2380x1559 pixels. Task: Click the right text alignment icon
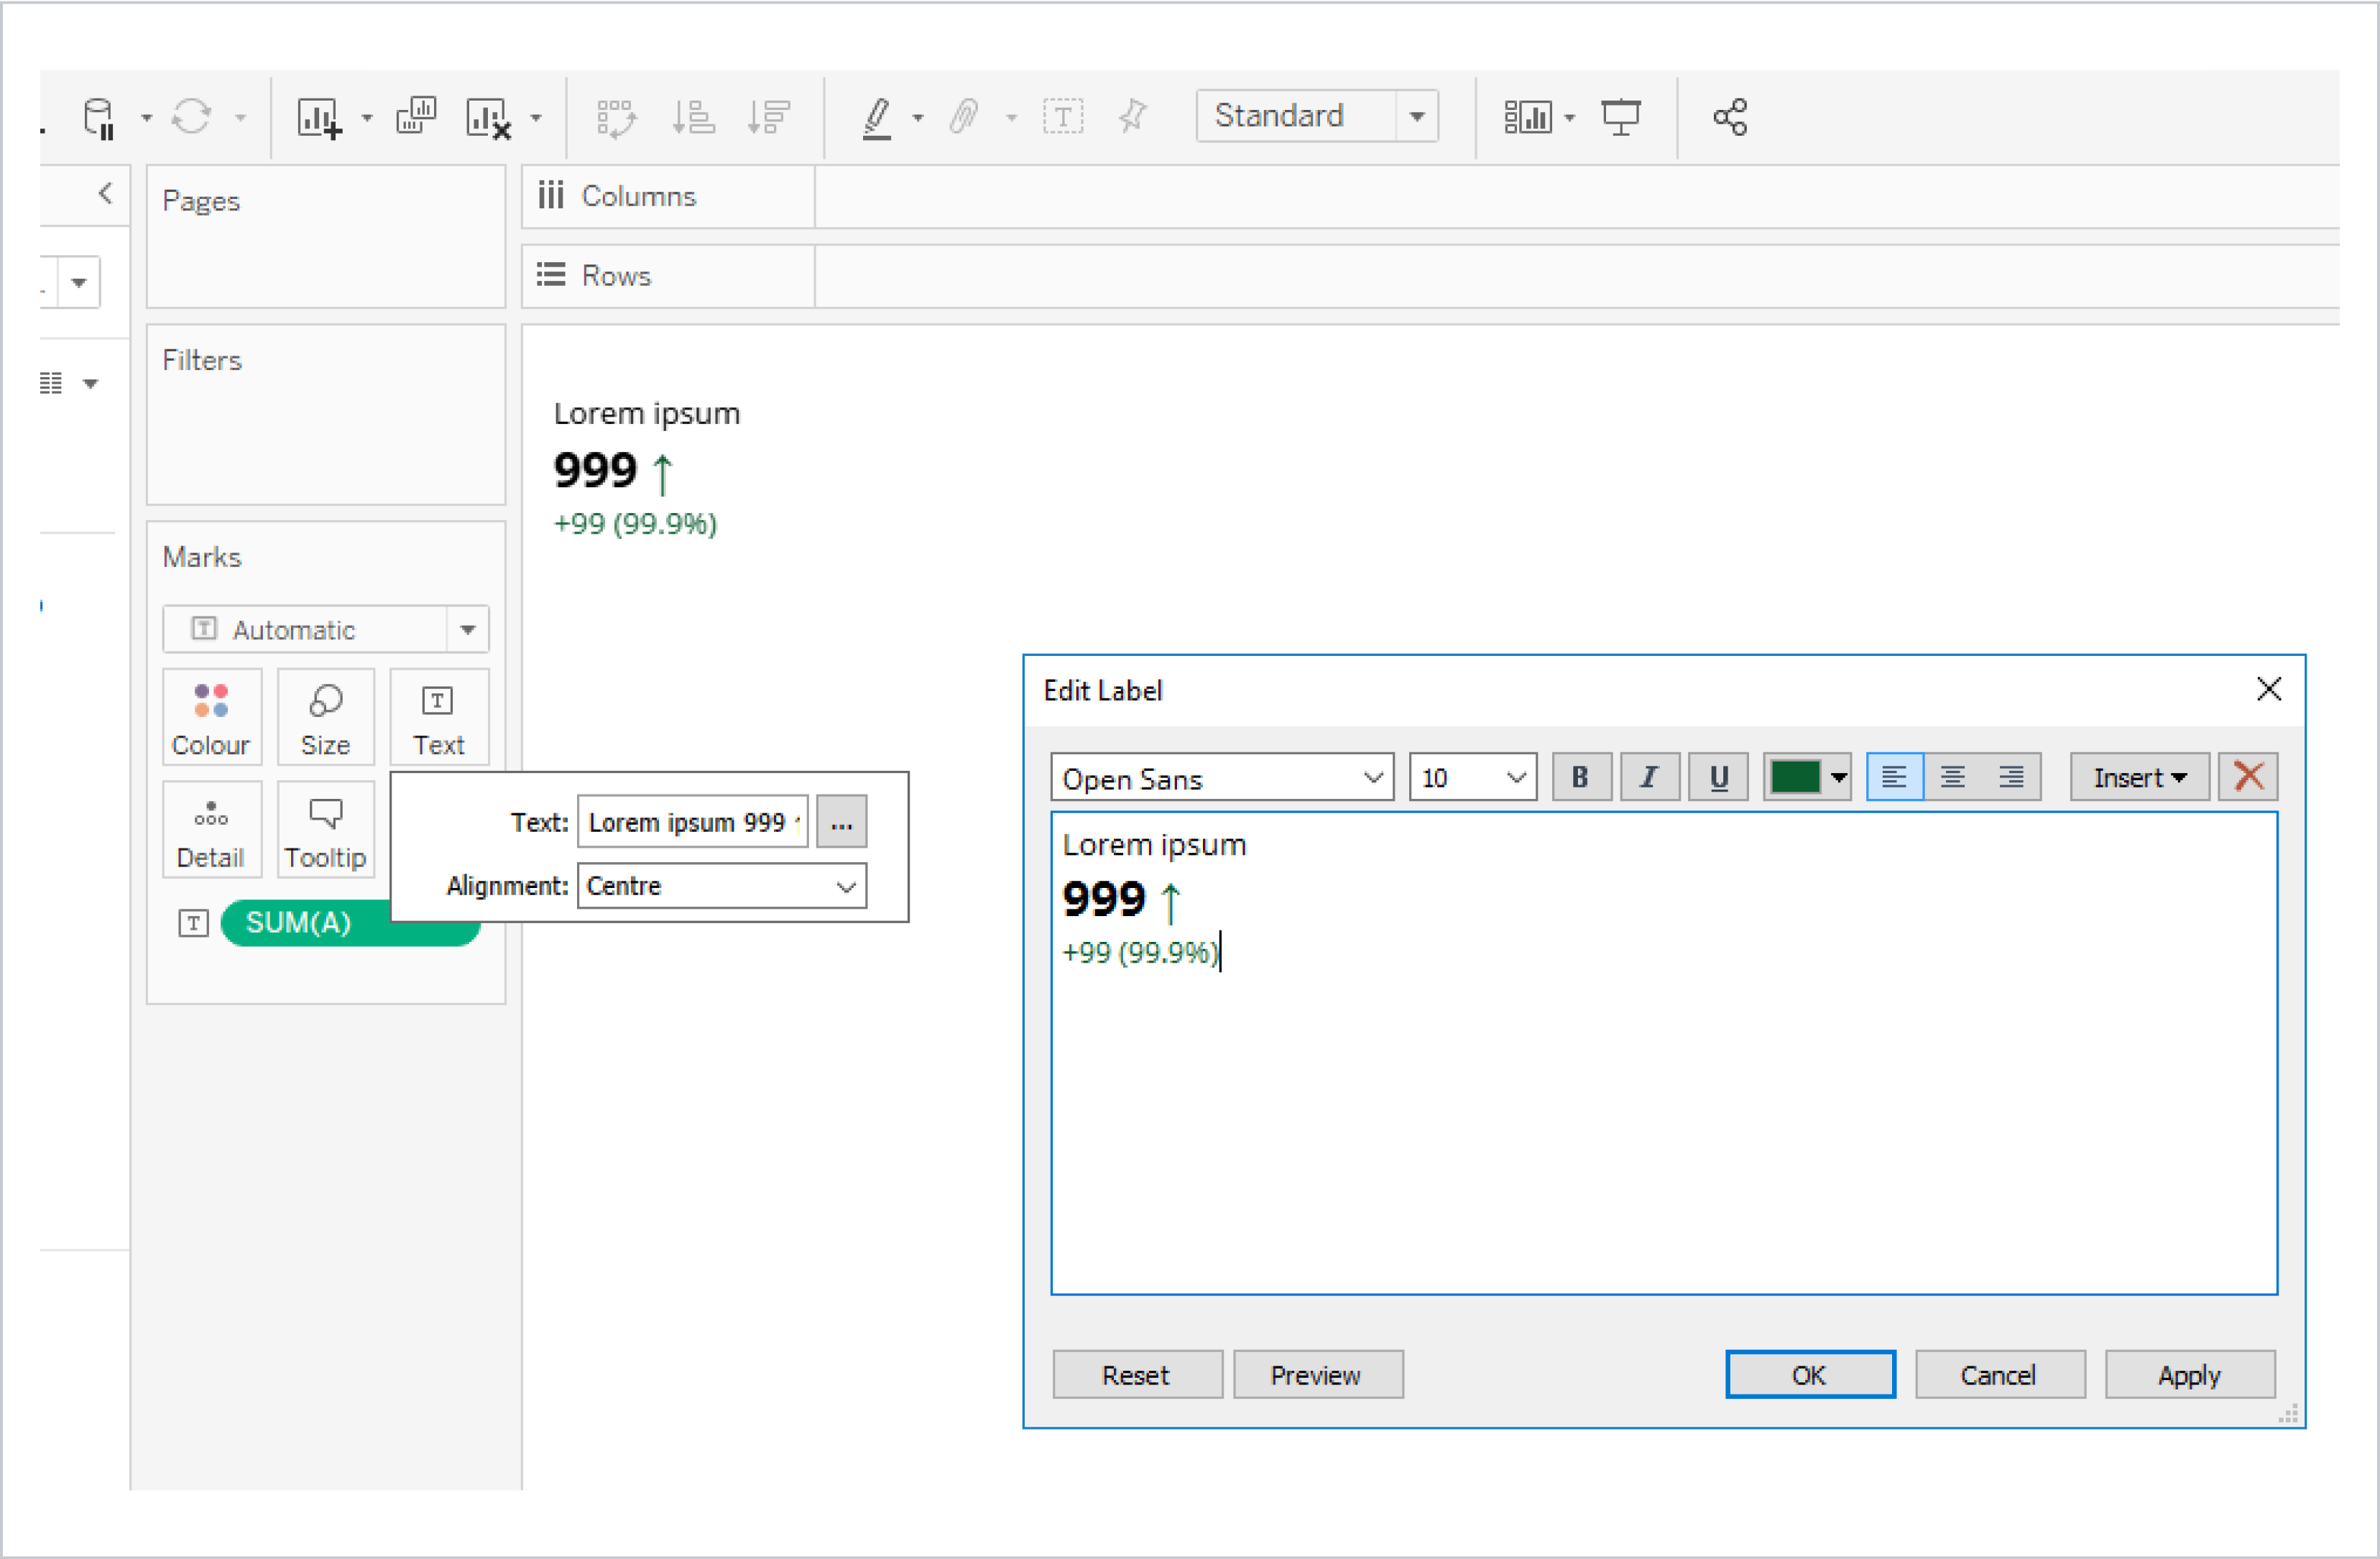click(x=2009, y=778)
